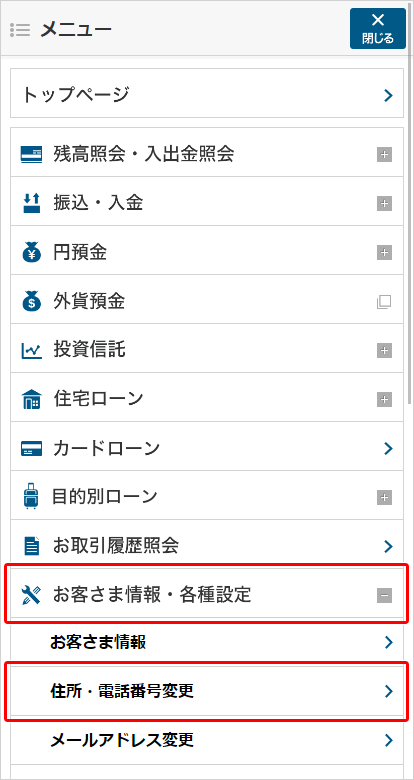Screen dimensions: 414x780
Task: Open the トップページ menu item
Action: [207, 93]
